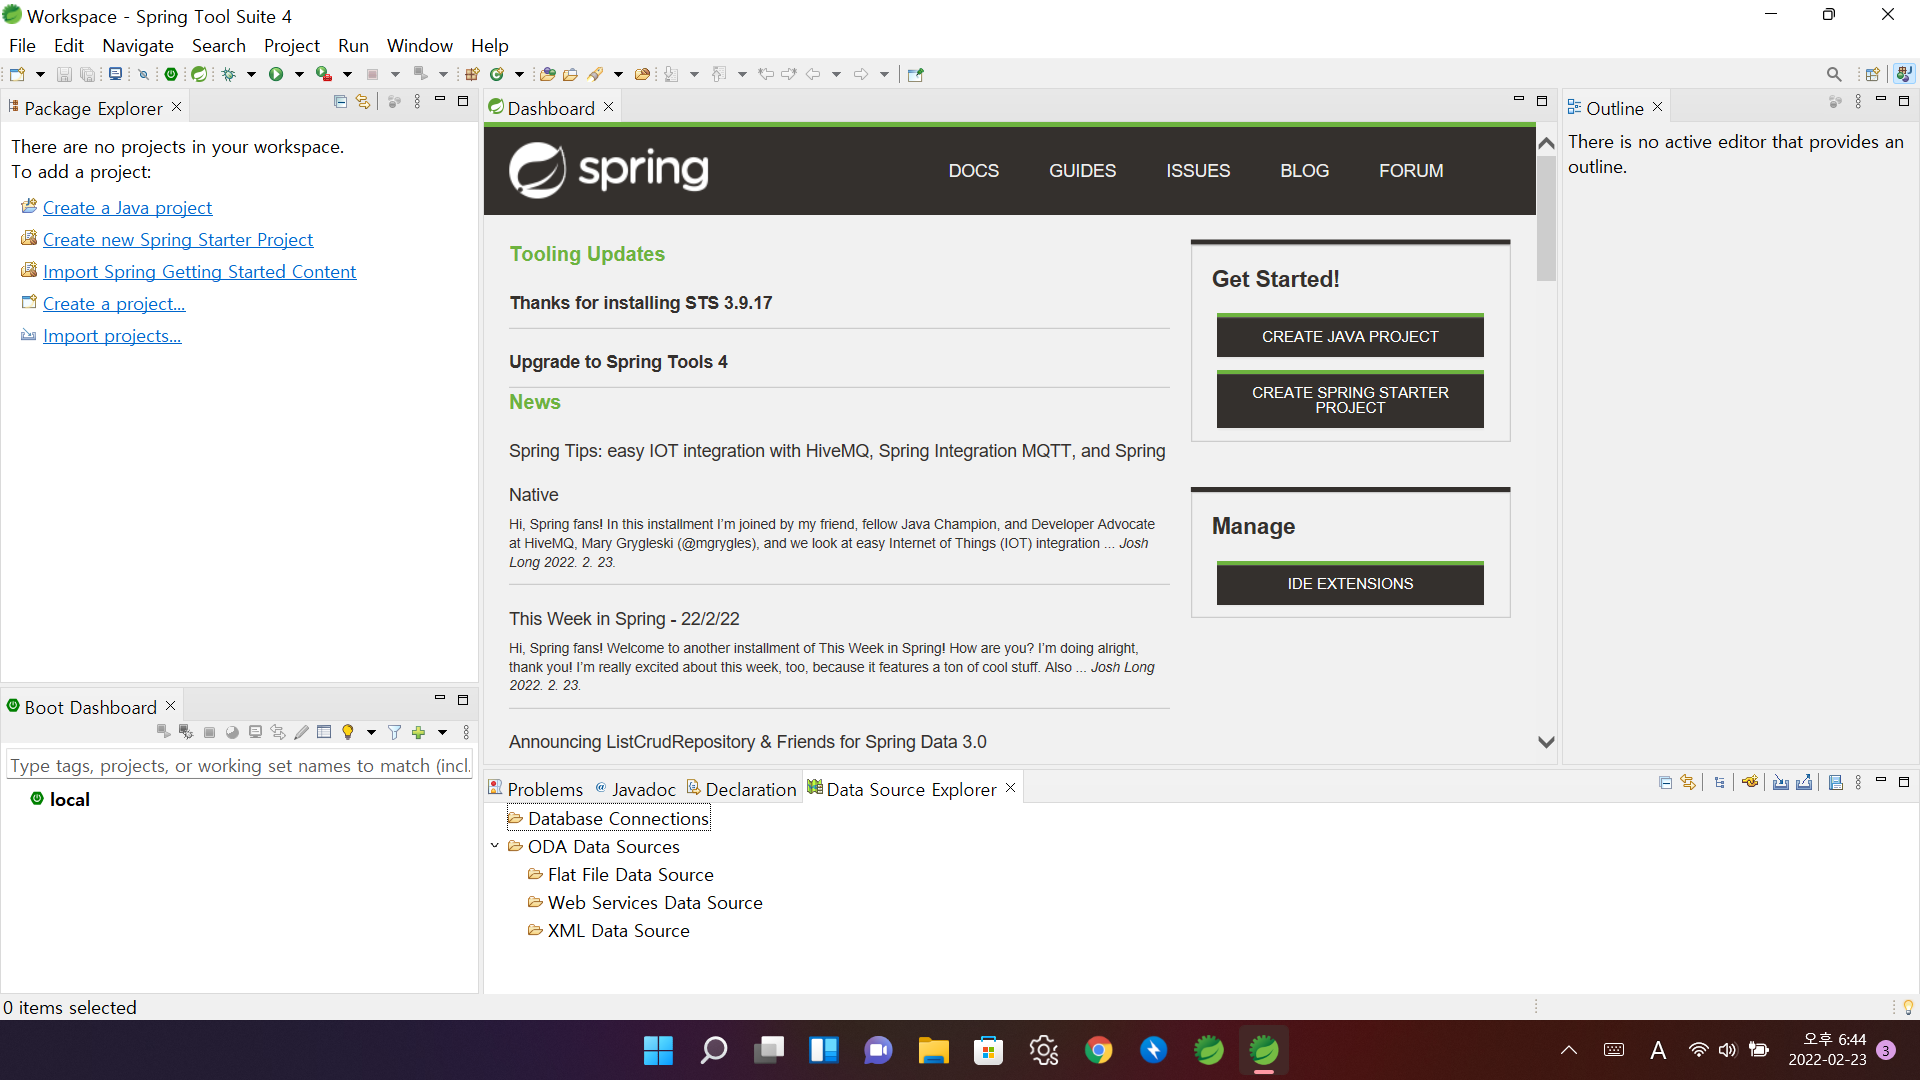Toggle Link with Editor in Data Source Explorer

click(1688, 783)
